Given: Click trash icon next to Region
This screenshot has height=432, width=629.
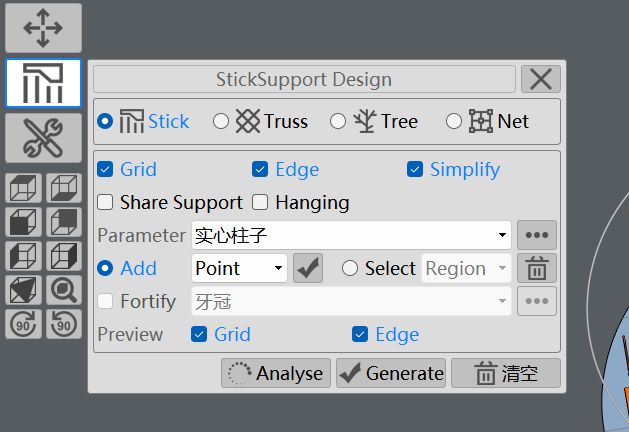Looking at the screenshot, I should [537, 268].
